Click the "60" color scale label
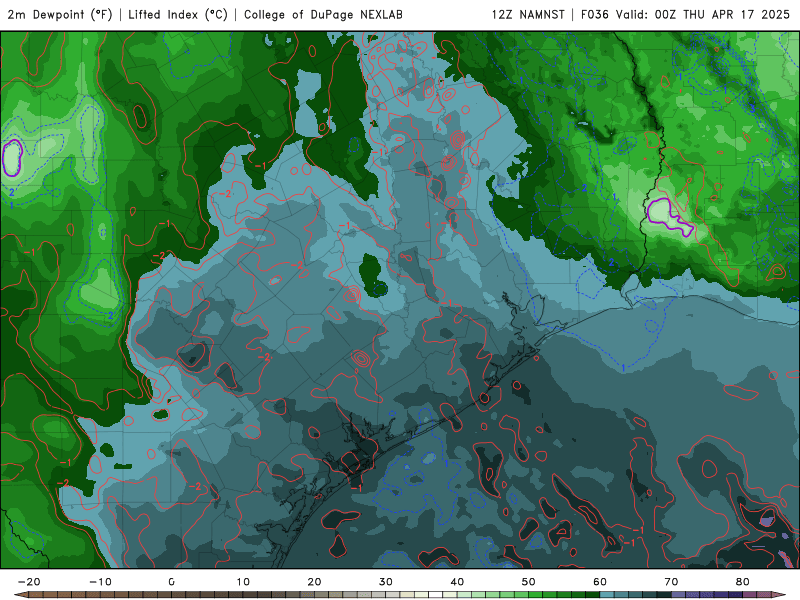 click(x=600, y=582)
